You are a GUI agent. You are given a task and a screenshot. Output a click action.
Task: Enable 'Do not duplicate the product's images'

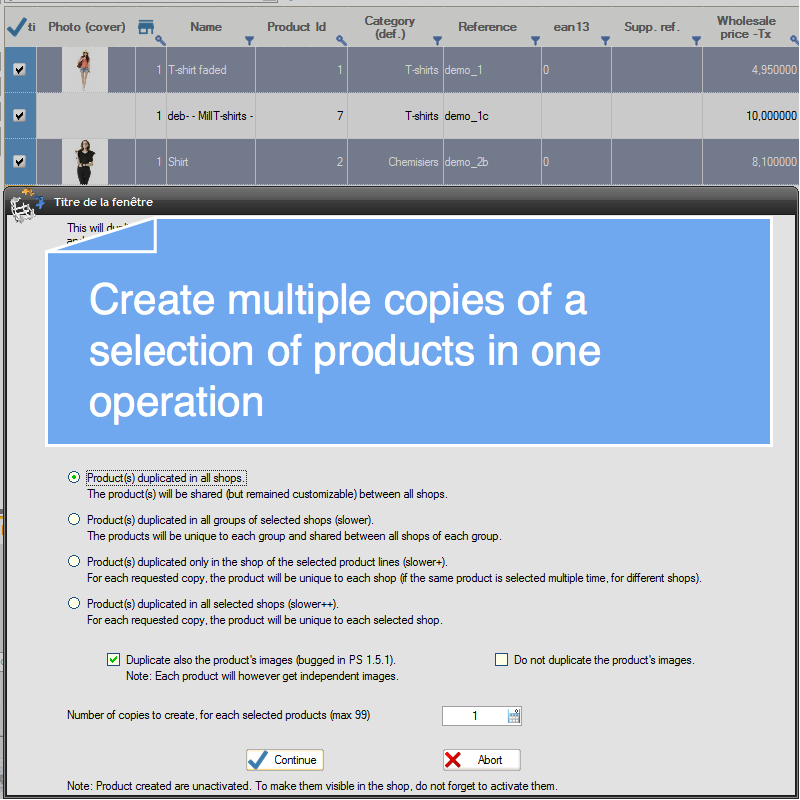tap(502, 660)
